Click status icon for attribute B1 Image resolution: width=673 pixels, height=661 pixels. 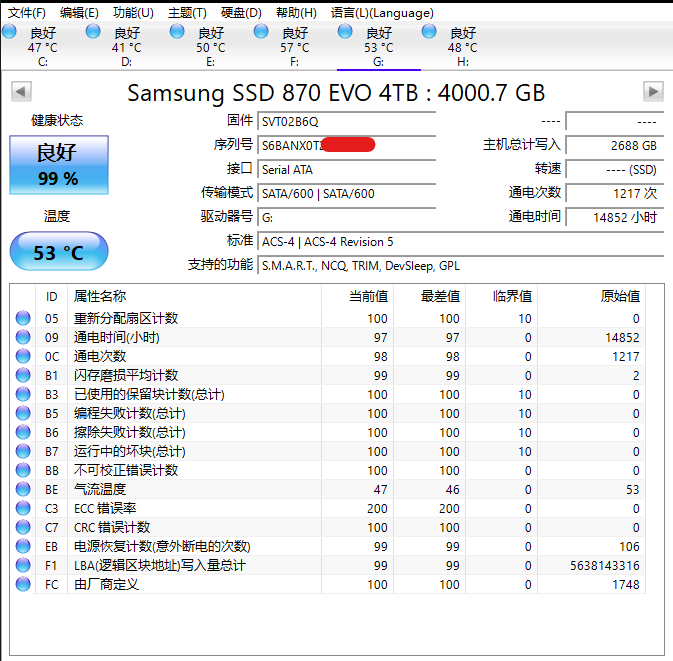[x=23, y=375]
